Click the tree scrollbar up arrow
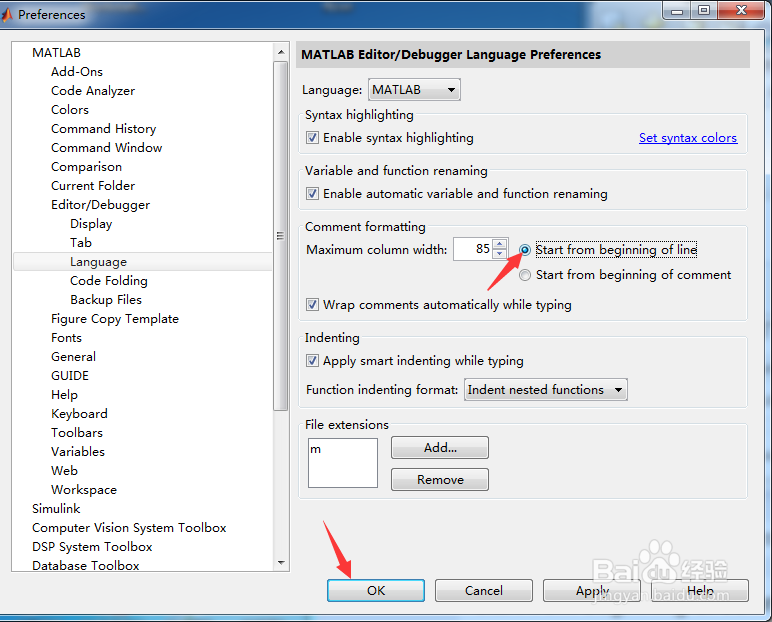Image resolution: width=772 pixels, height=622 pixels. (281, 52)
